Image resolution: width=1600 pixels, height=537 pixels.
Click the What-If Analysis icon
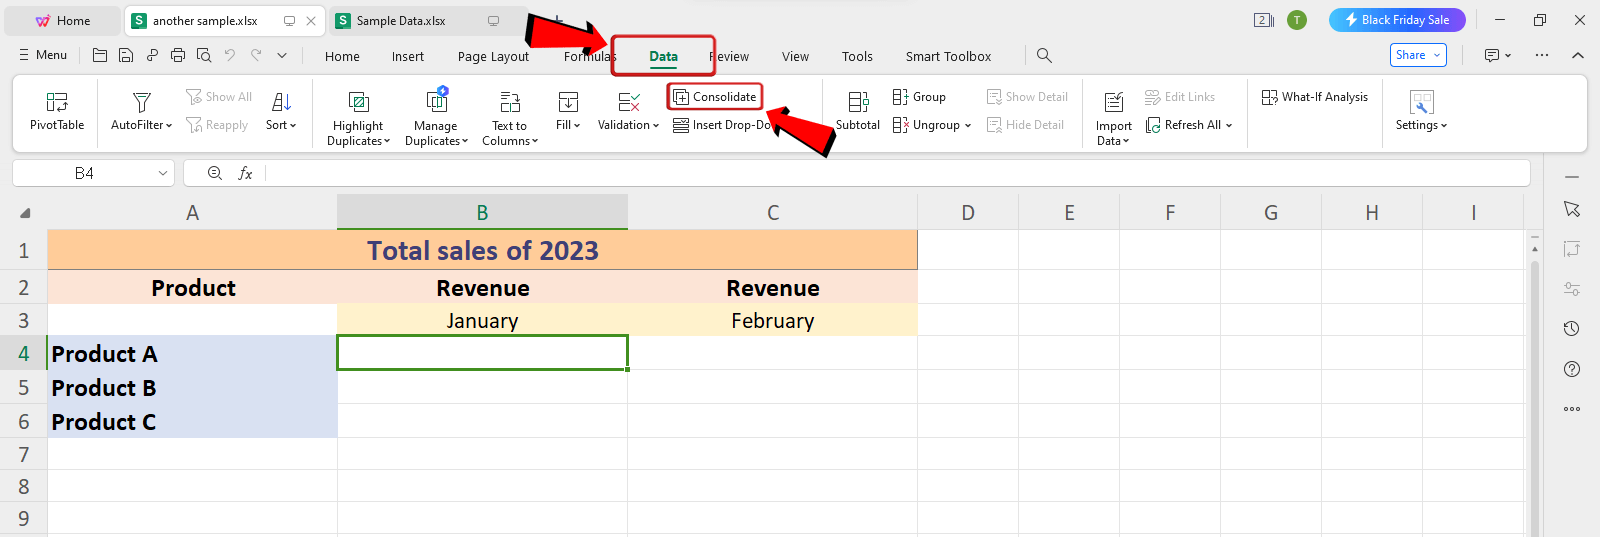(x=1270, y=97)
